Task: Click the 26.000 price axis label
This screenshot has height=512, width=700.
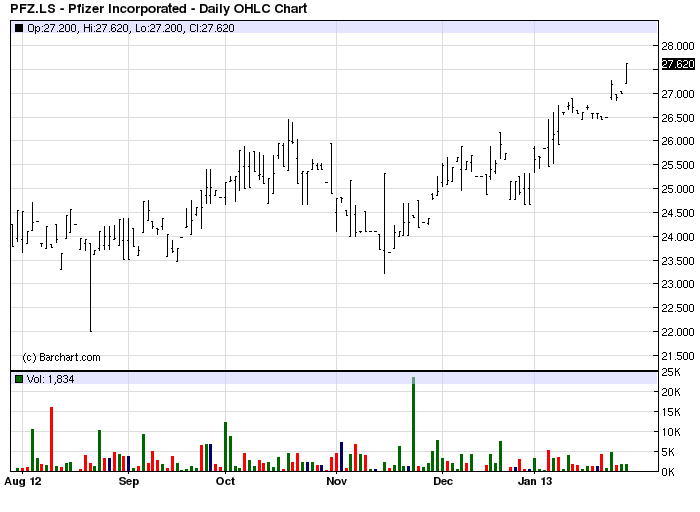Action: pyautogui.click(x=678, y=141)
